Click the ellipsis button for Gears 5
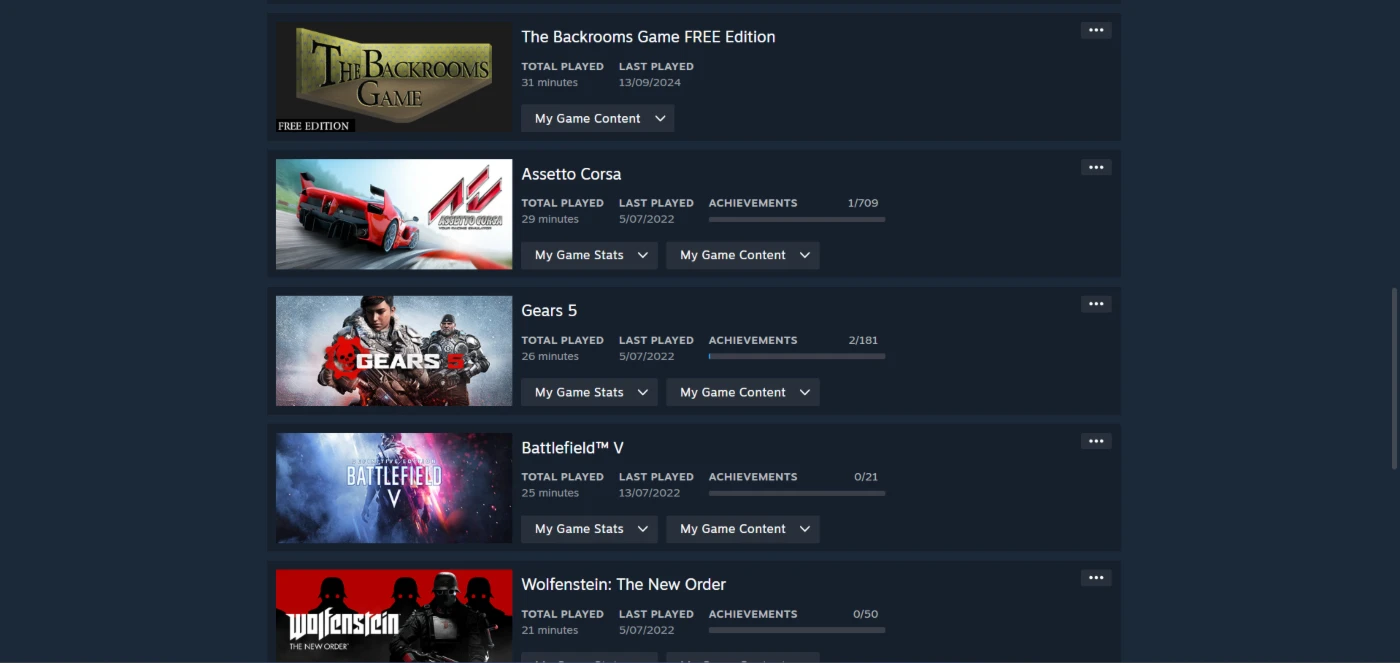The height and width of the screenshot is (663, 1400). point(1096,304)
